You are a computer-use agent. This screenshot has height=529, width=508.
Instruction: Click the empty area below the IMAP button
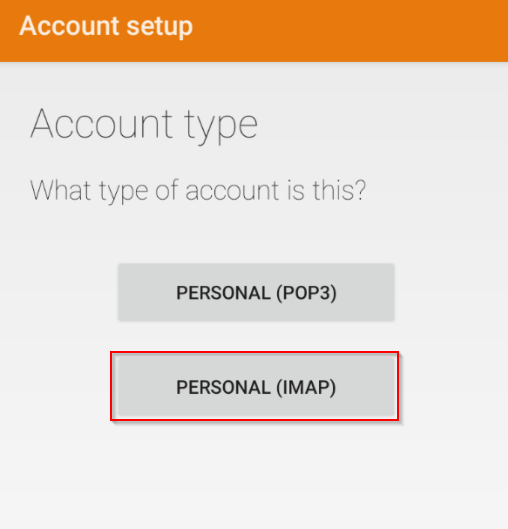[x=256, y=472]
